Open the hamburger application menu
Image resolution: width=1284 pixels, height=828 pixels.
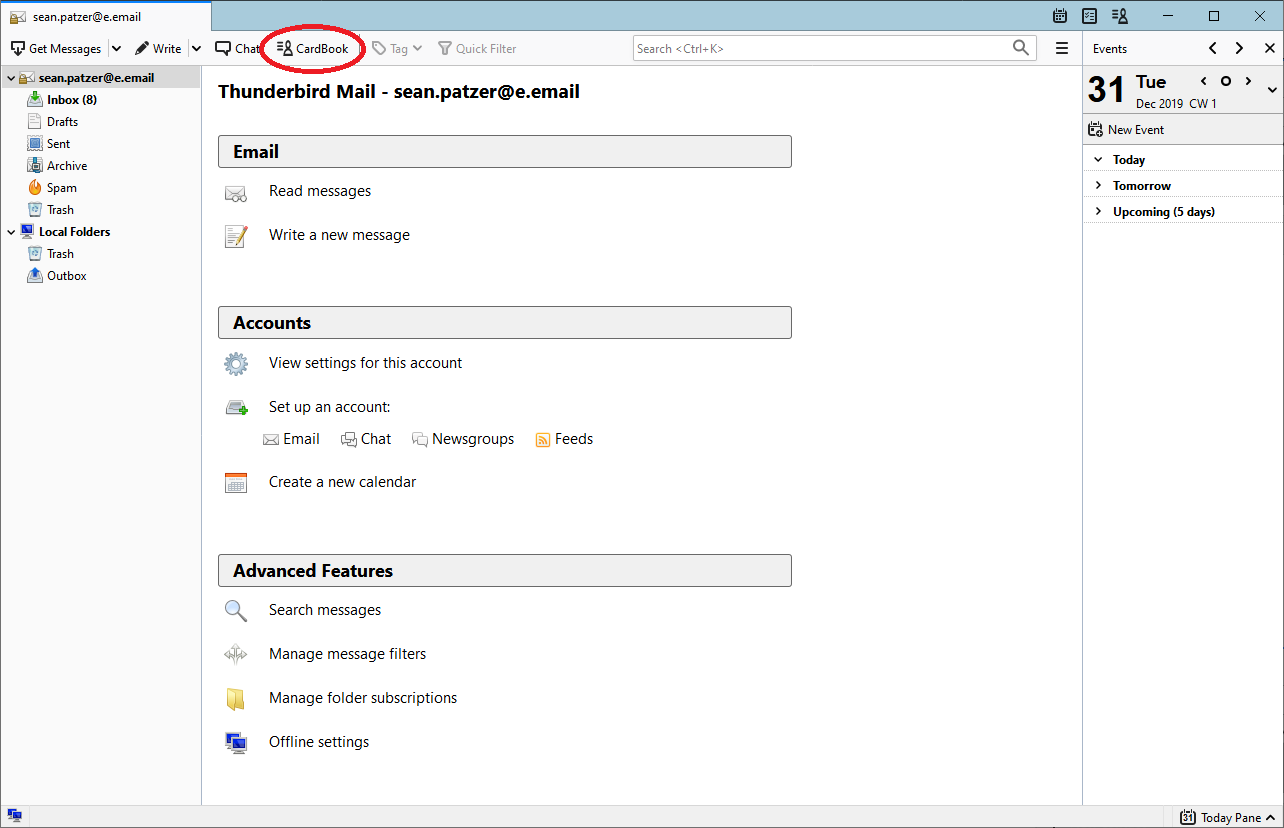1062,48
